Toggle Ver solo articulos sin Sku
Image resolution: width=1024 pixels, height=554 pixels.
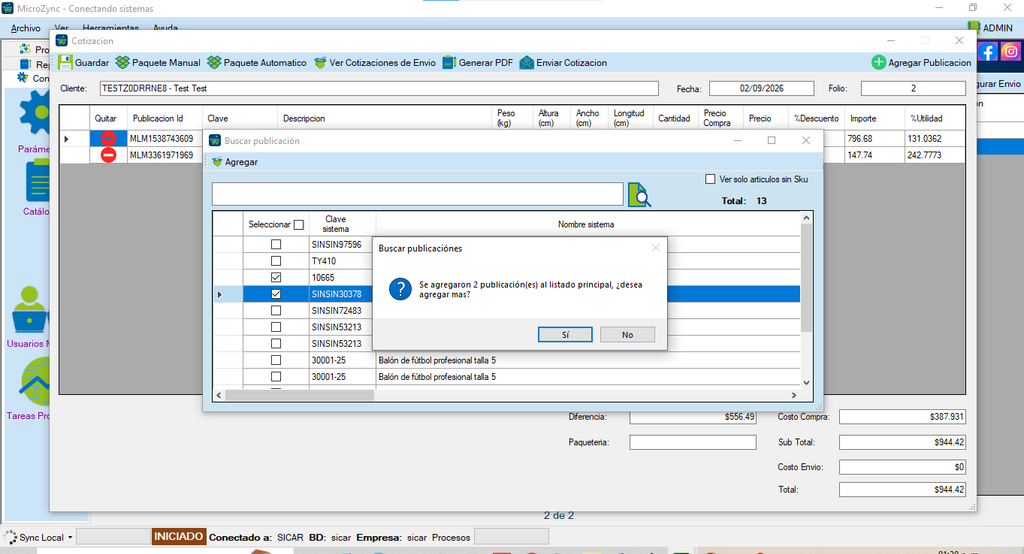pos(710,179)
